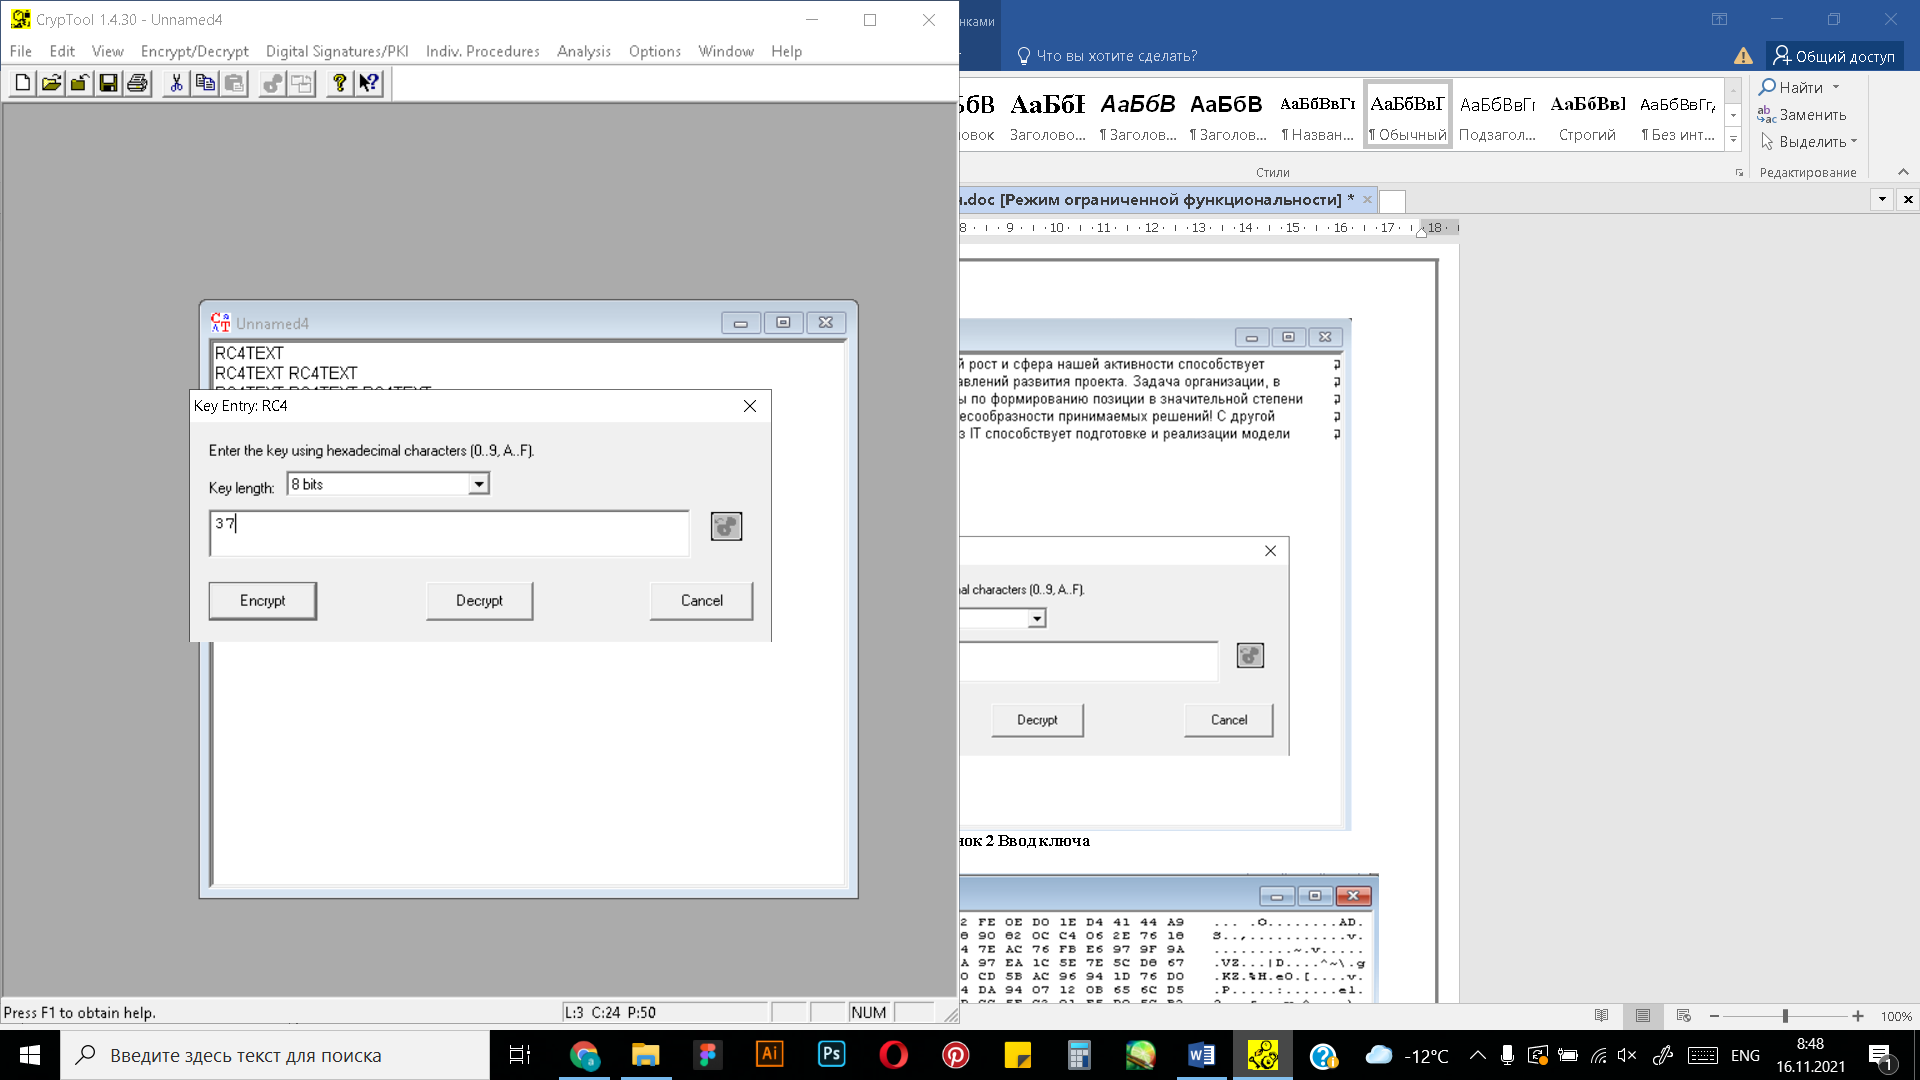
Task: Click the yellow question mark help icon
Action: point(340,83)
